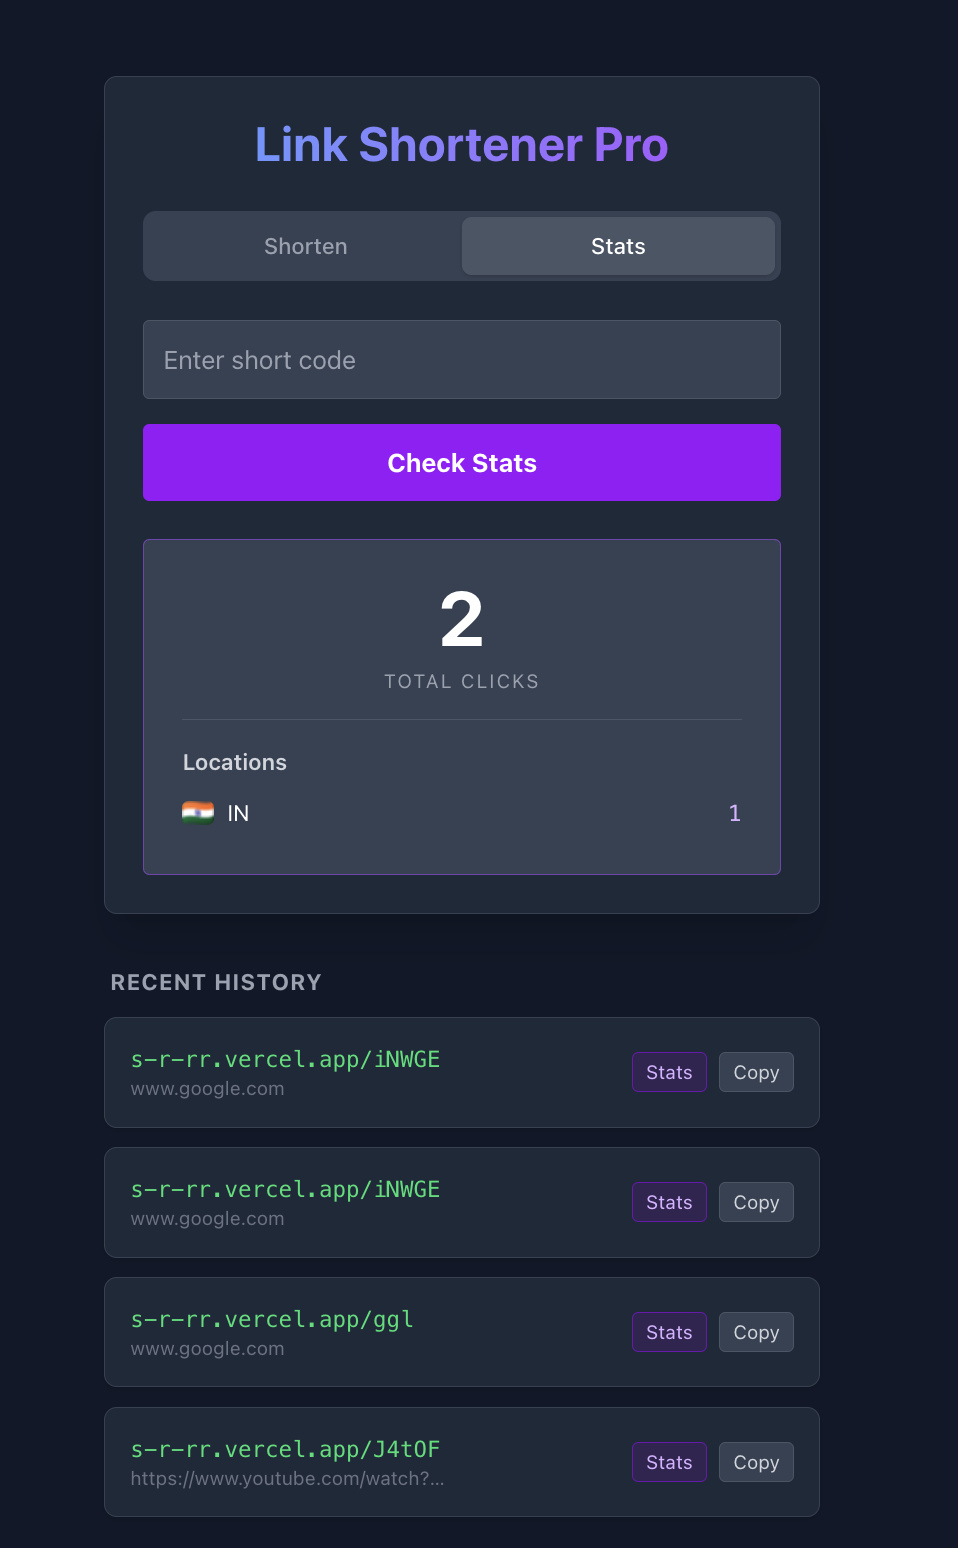
Task: Copy the s-r-rr.vercel.app/iNWGE link in first history entry
Action: pyautogui.click(x=755, y=1071)
